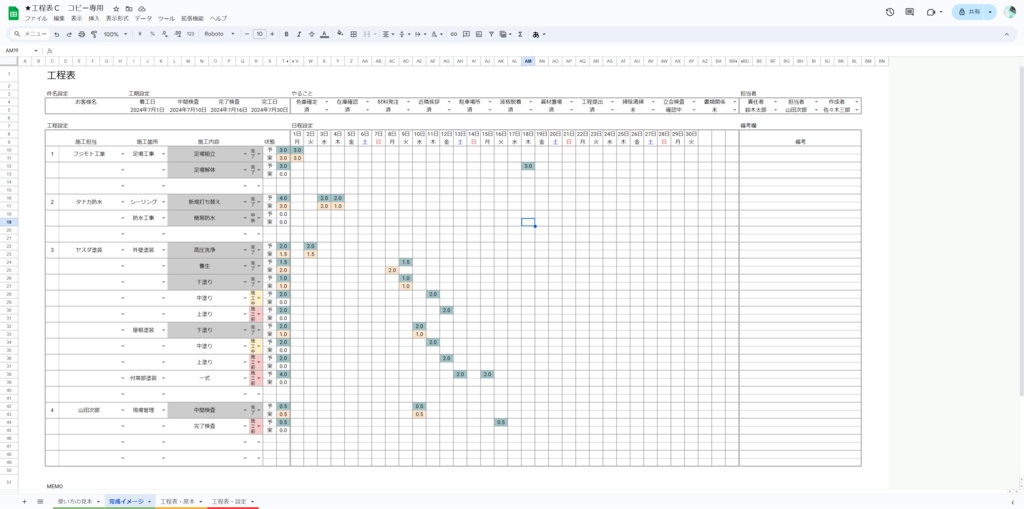
Task: Click the move to folder icon
Action: click(x=129, y=8)
